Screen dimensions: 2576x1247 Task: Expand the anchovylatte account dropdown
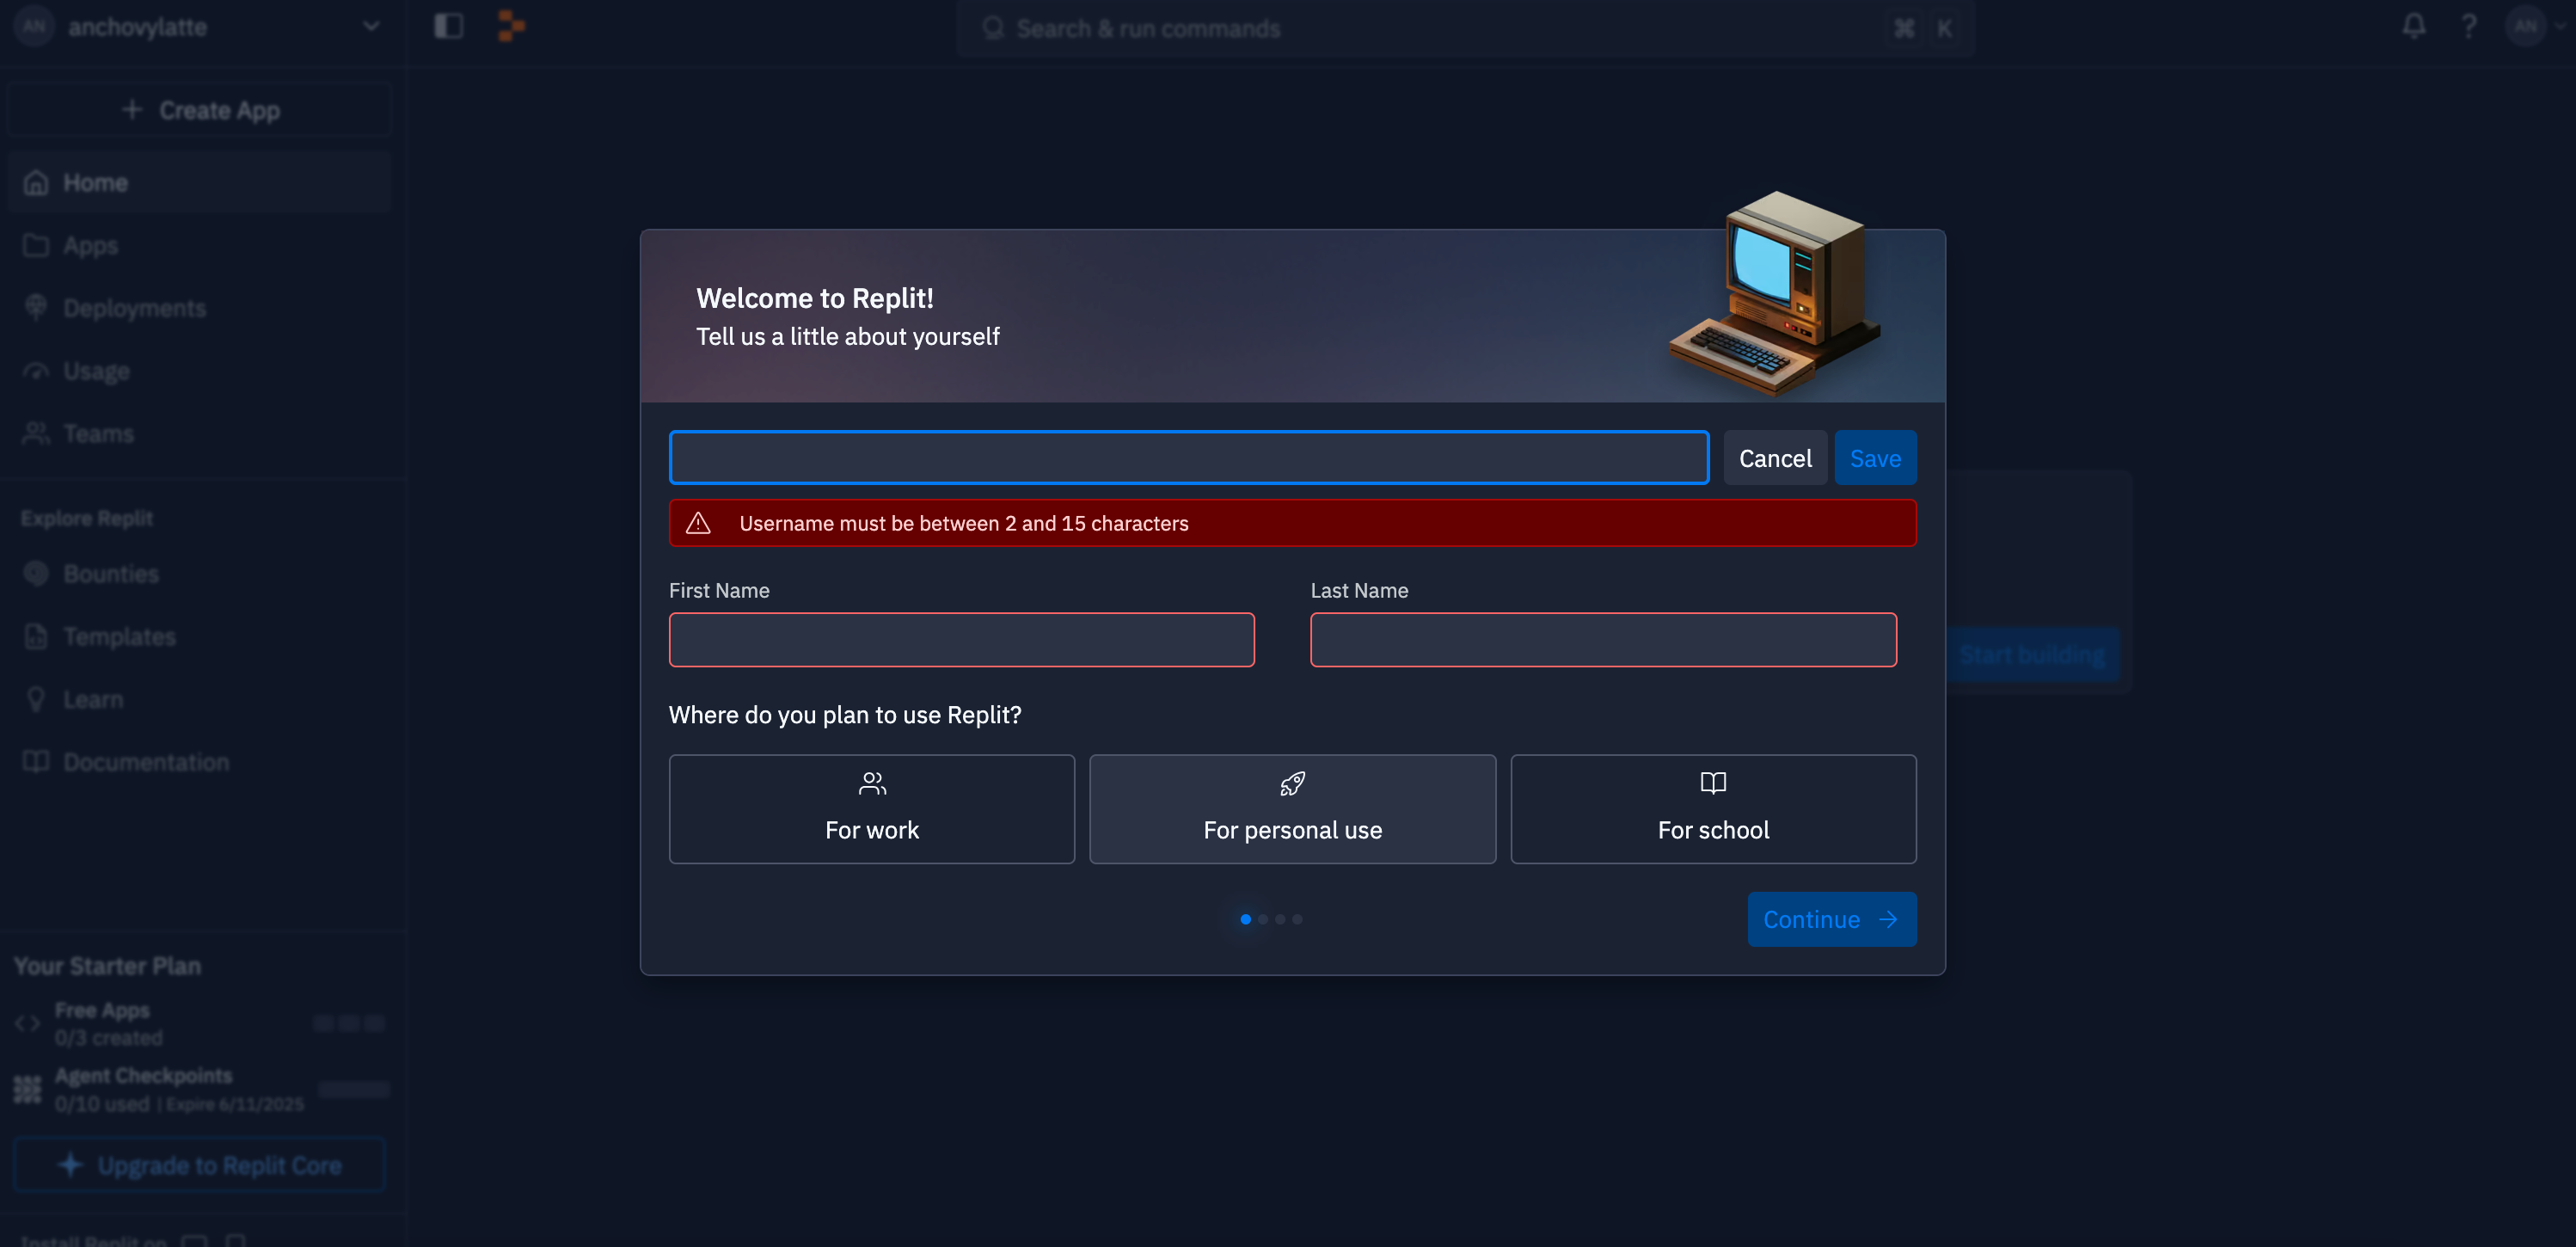(x=371, y=26)
